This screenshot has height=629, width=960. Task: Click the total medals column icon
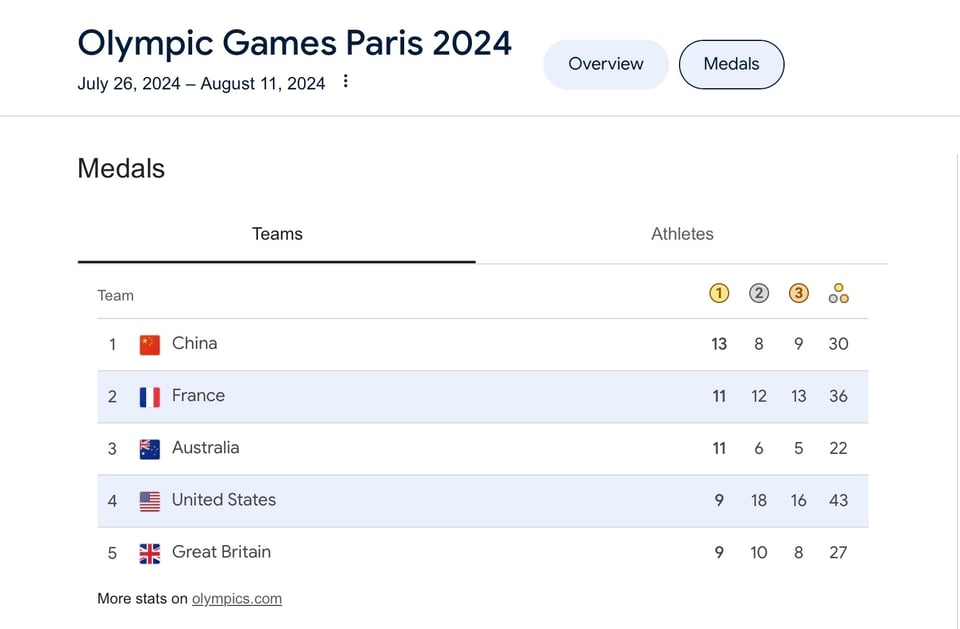coord(838,294)
